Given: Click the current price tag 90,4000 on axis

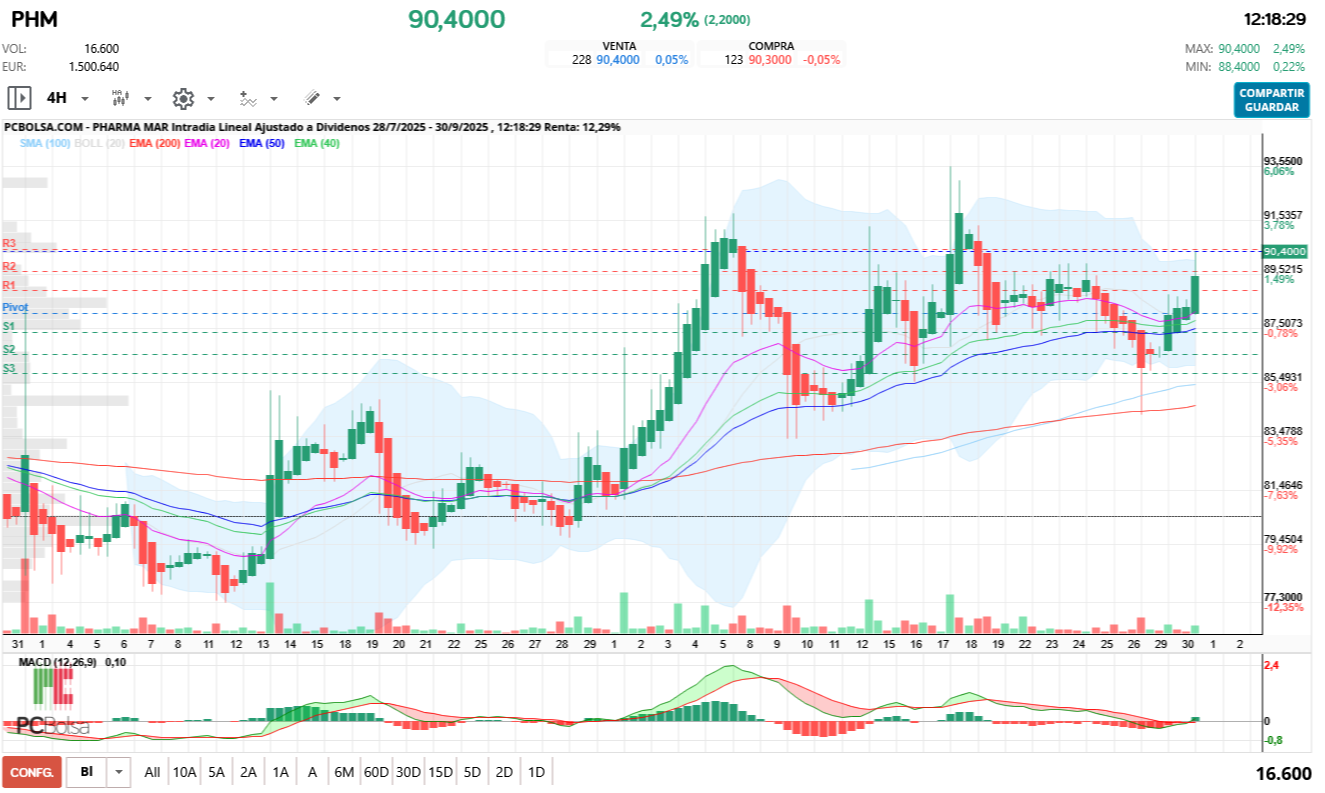Looking at the screenshot, I should point(1285,251).
